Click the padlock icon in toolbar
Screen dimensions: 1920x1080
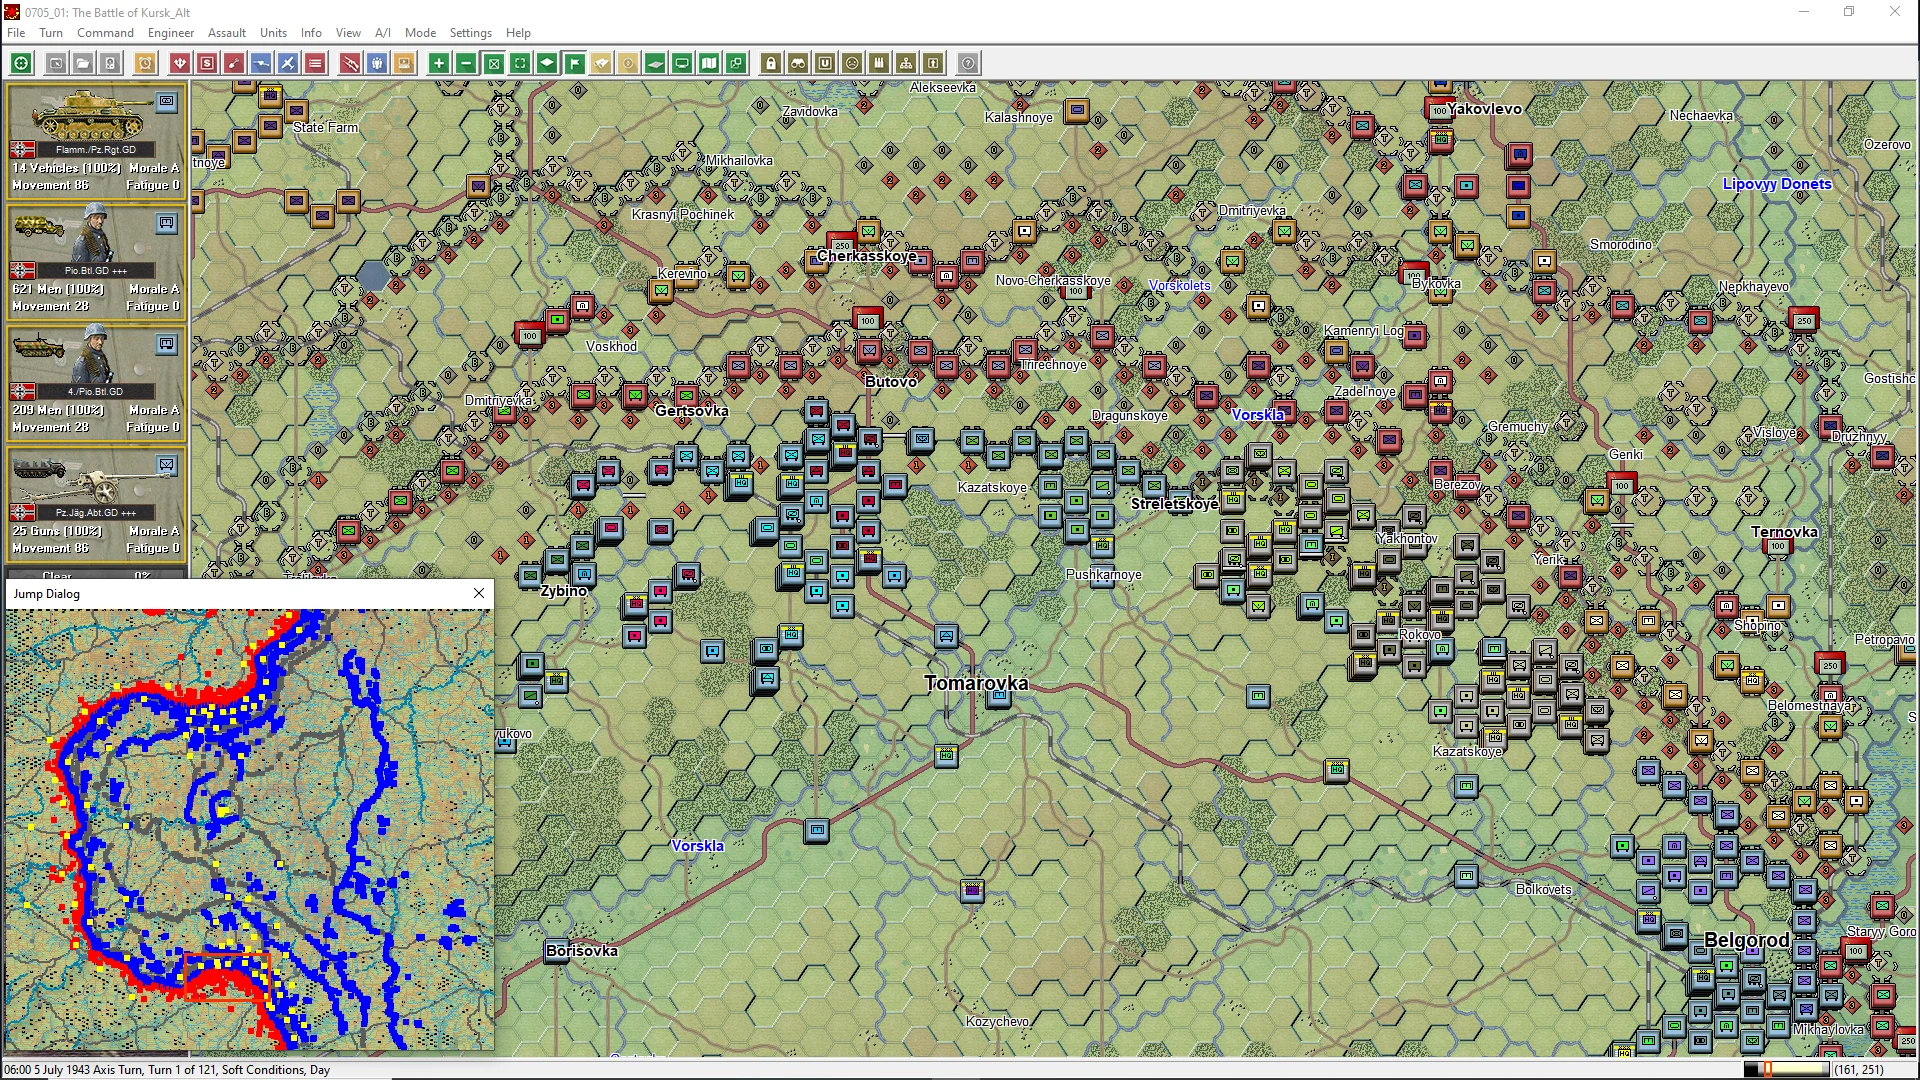tap(771, 64)
